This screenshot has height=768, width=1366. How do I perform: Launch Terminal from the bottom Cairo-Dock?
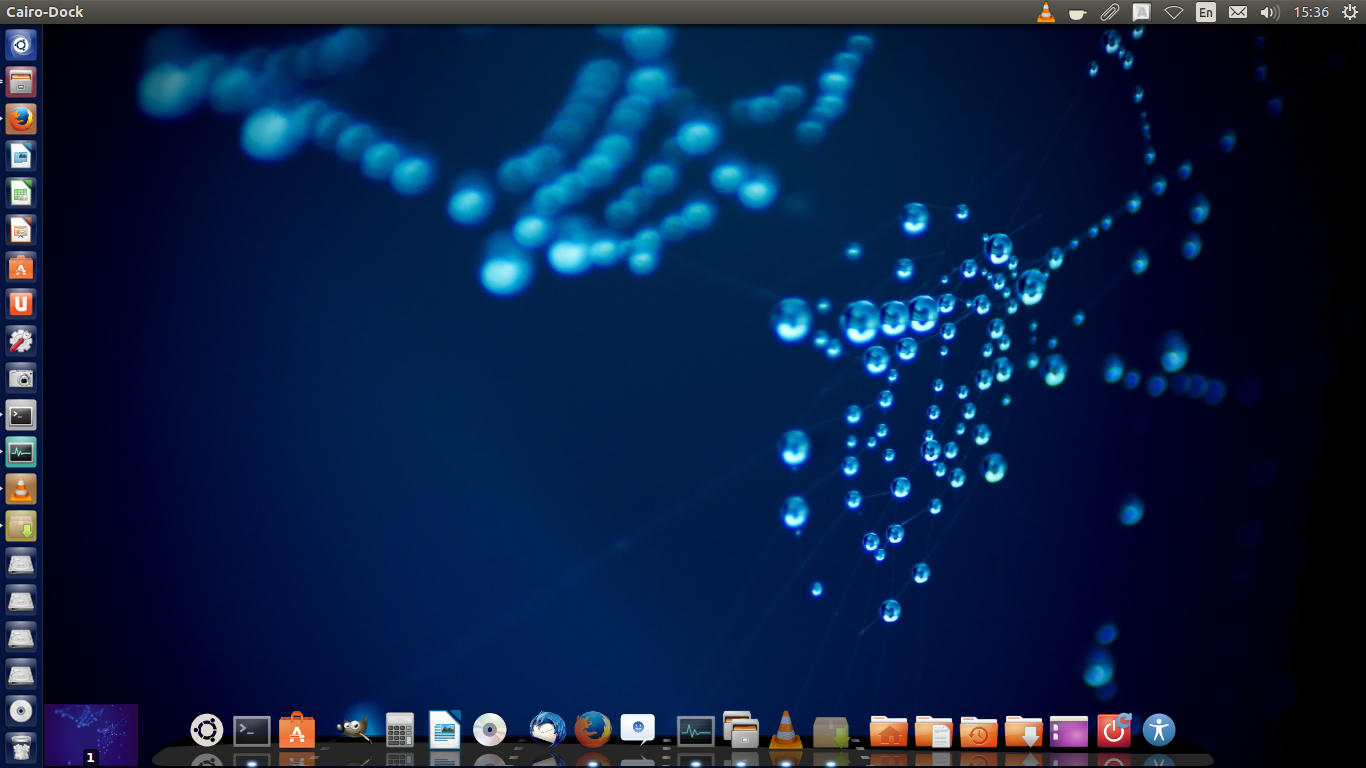pos(252,731)
